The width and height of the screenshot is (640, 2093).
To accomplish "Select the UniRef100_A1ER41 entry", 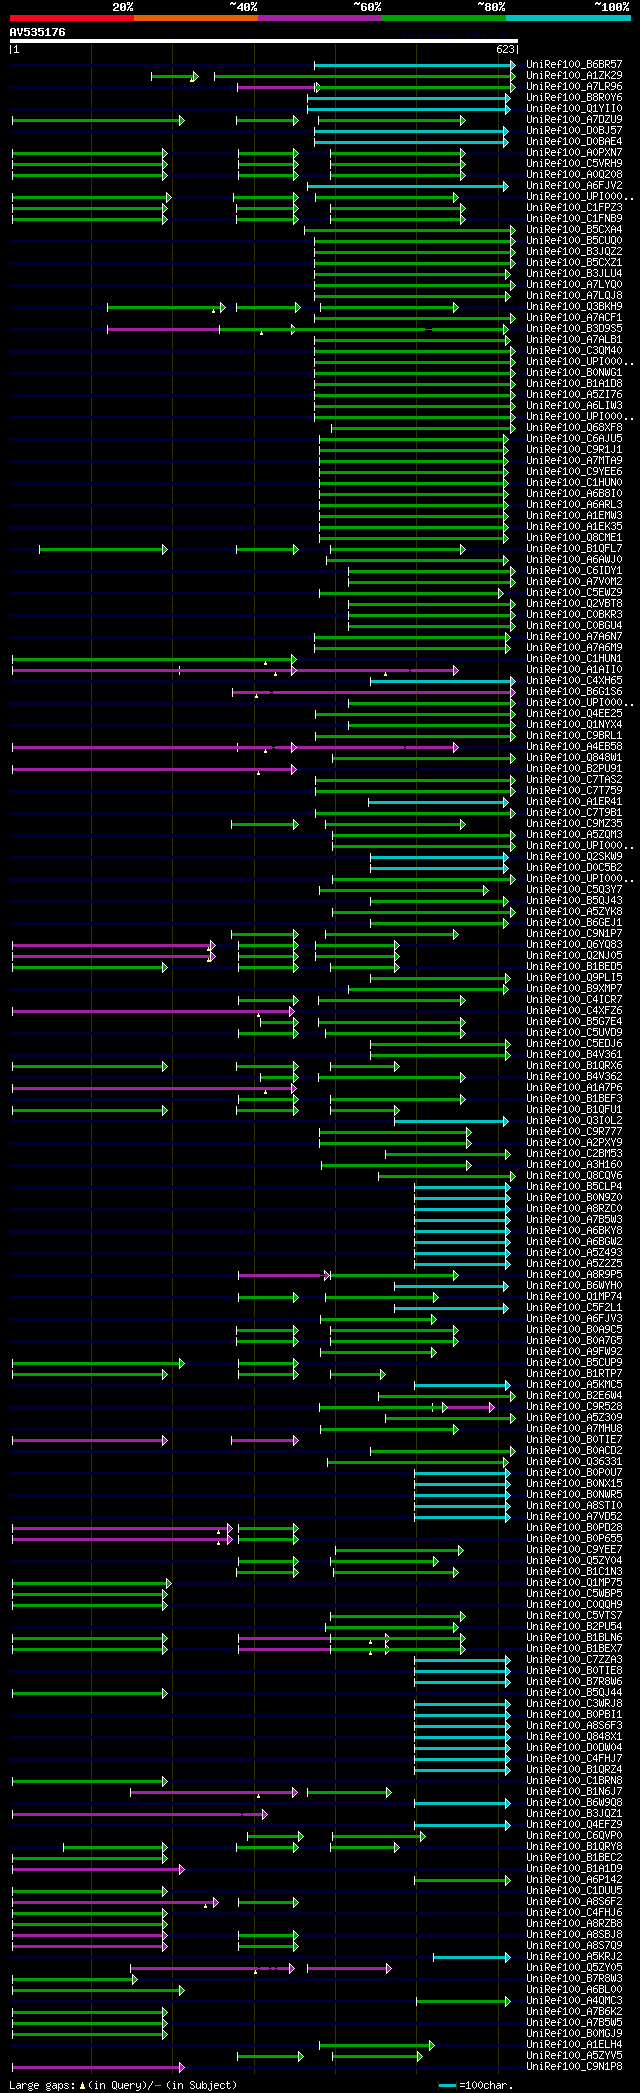I will (574, 801).
